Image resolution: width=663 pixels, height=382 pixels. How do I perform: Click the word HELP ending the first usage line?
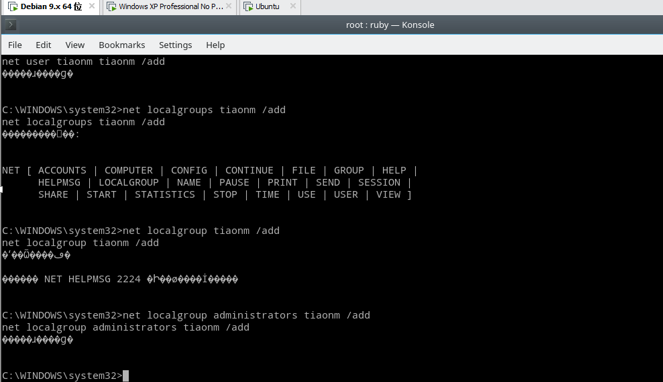click(394, 170)
